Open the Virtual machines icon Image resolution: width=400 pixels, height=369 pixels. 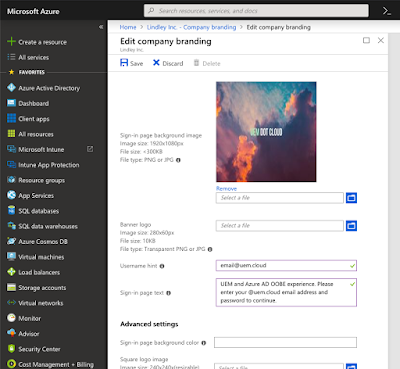click(11, 256)
